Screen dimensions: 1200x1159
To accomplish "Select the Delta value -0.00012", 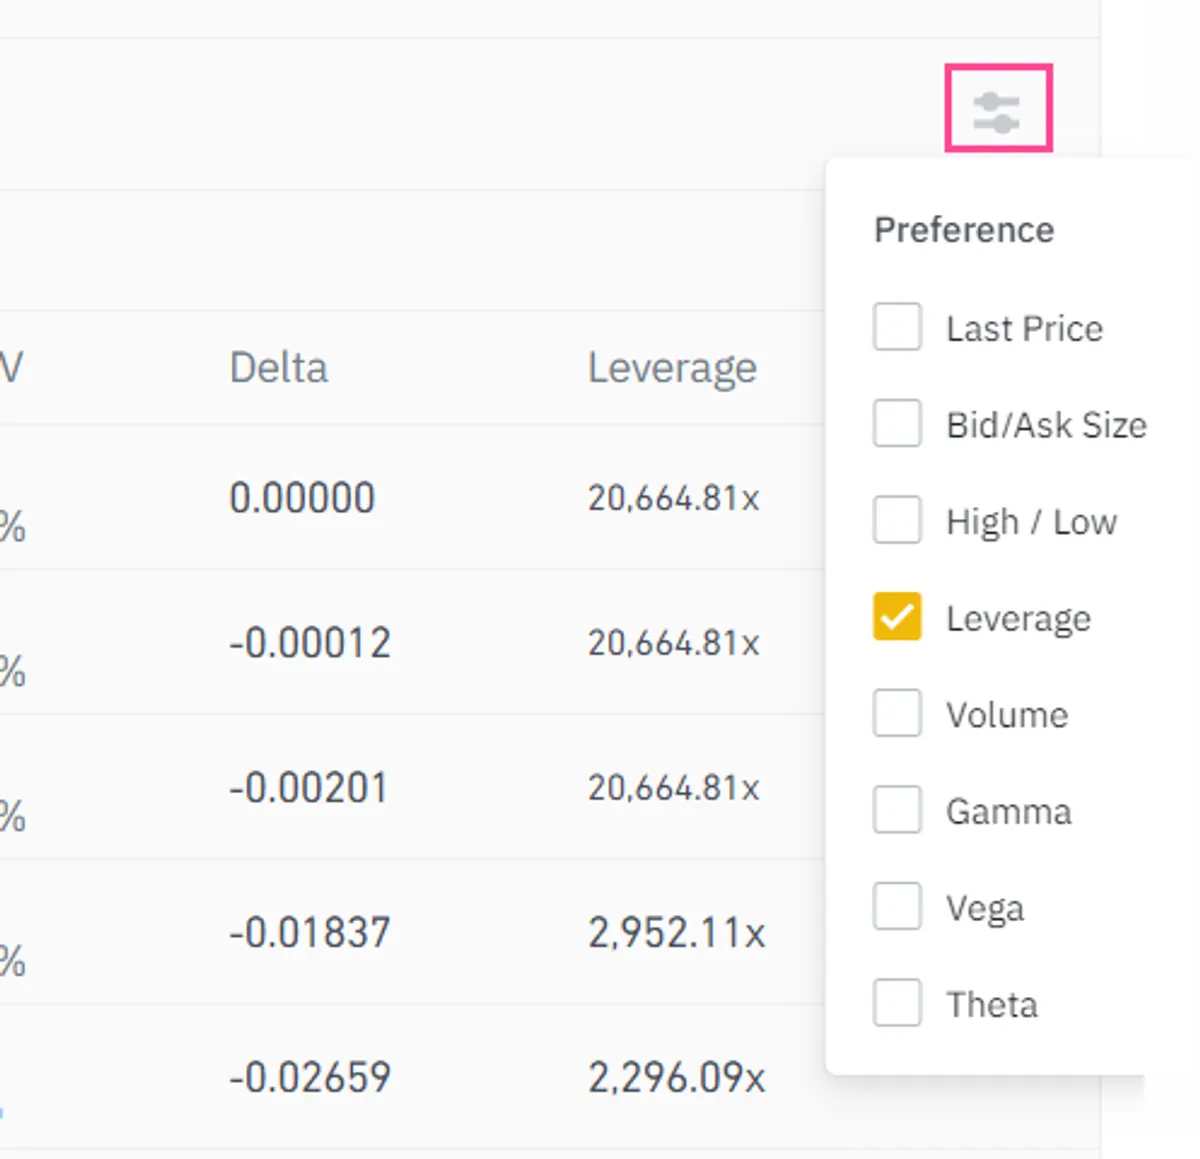I will point(309,643).
